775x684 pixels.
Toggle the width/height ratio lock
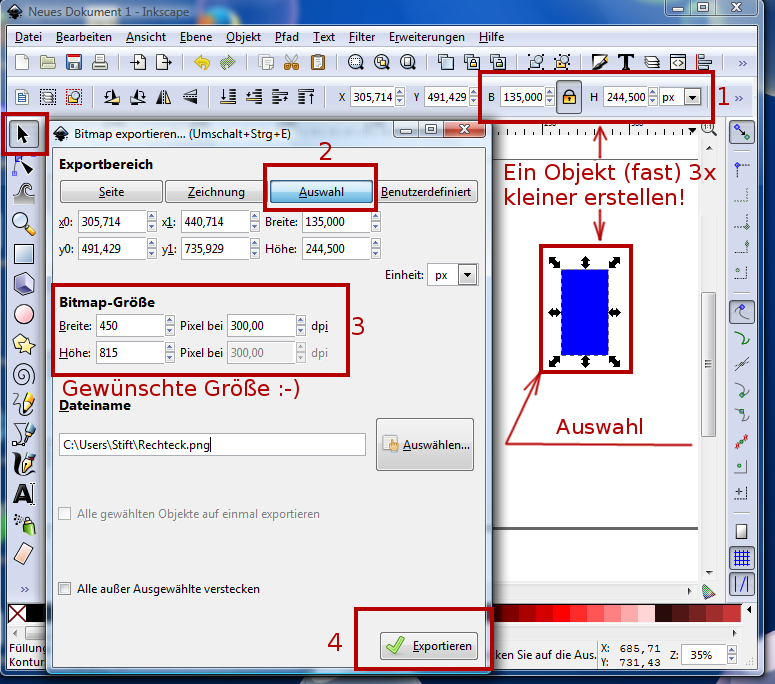pos(569,97)
